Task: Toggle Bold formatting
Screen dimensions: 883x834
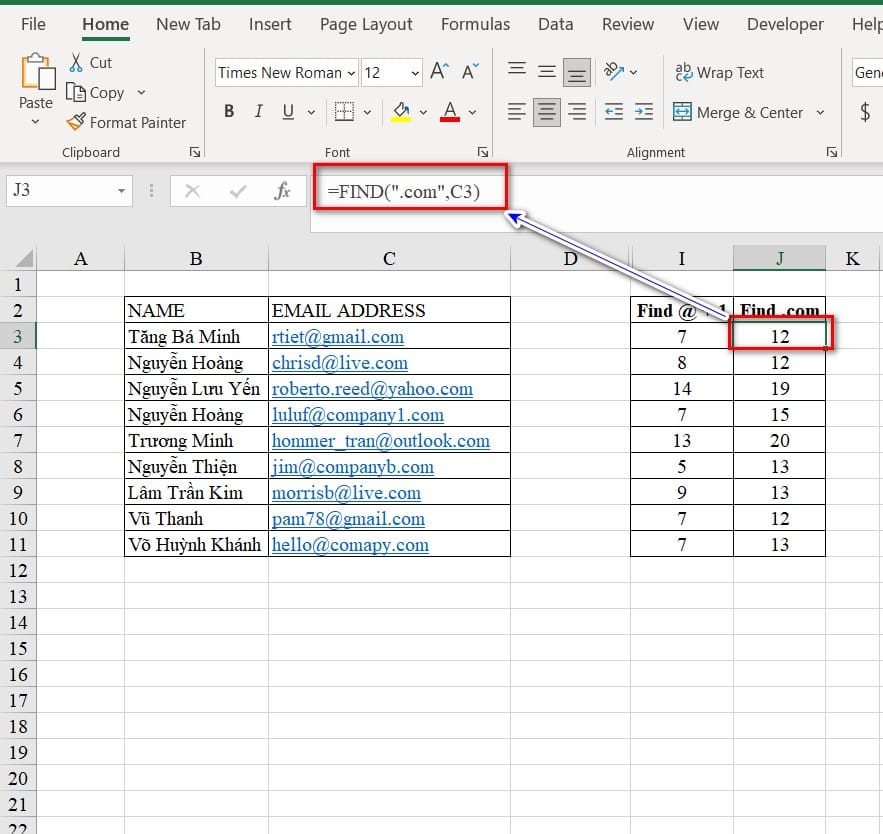Action: (229, 112)
